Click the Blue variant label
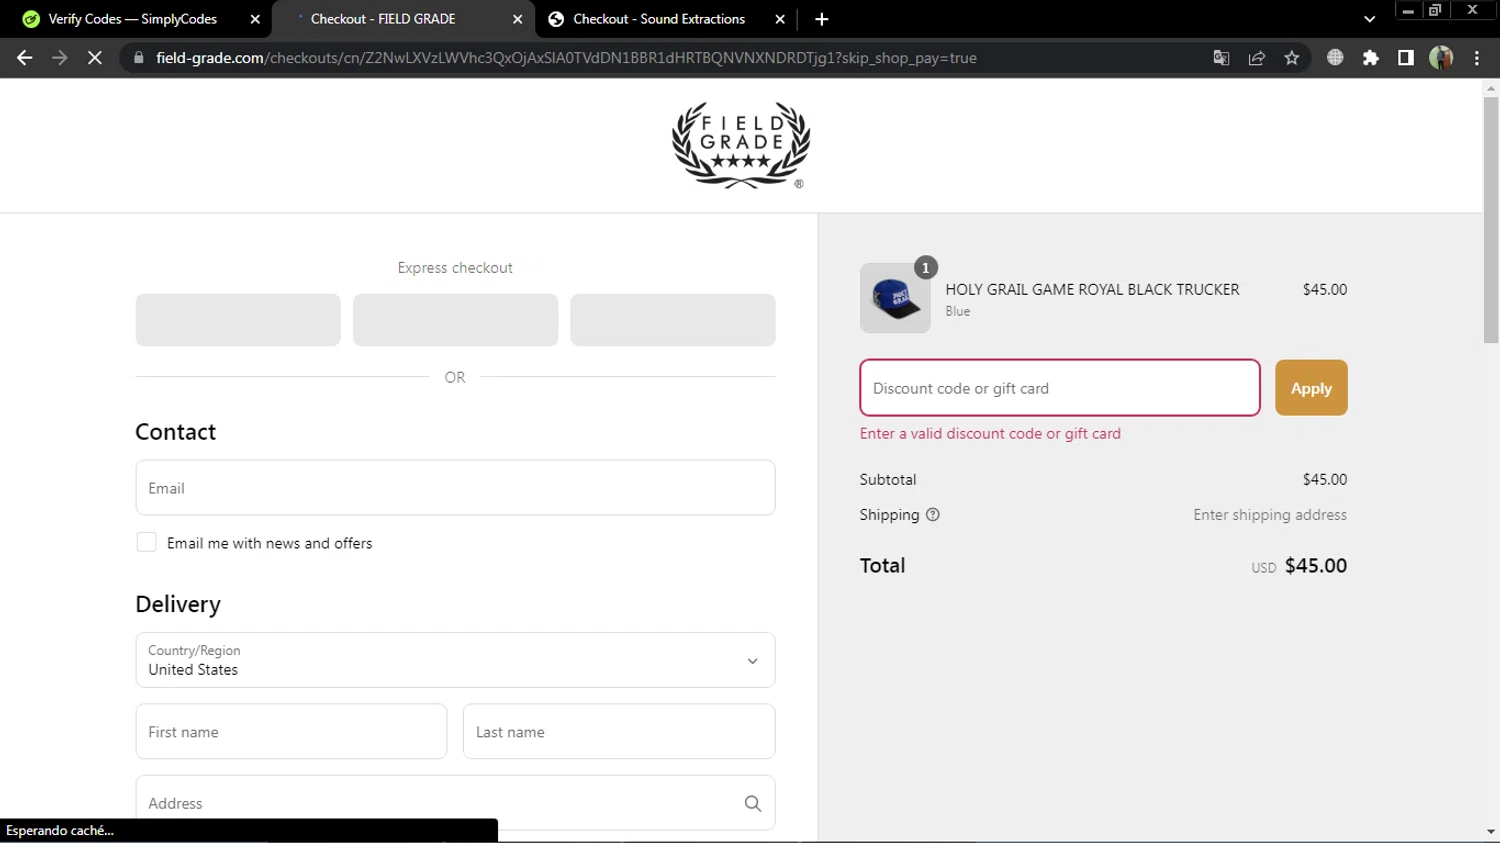 (x=958, y=311)
